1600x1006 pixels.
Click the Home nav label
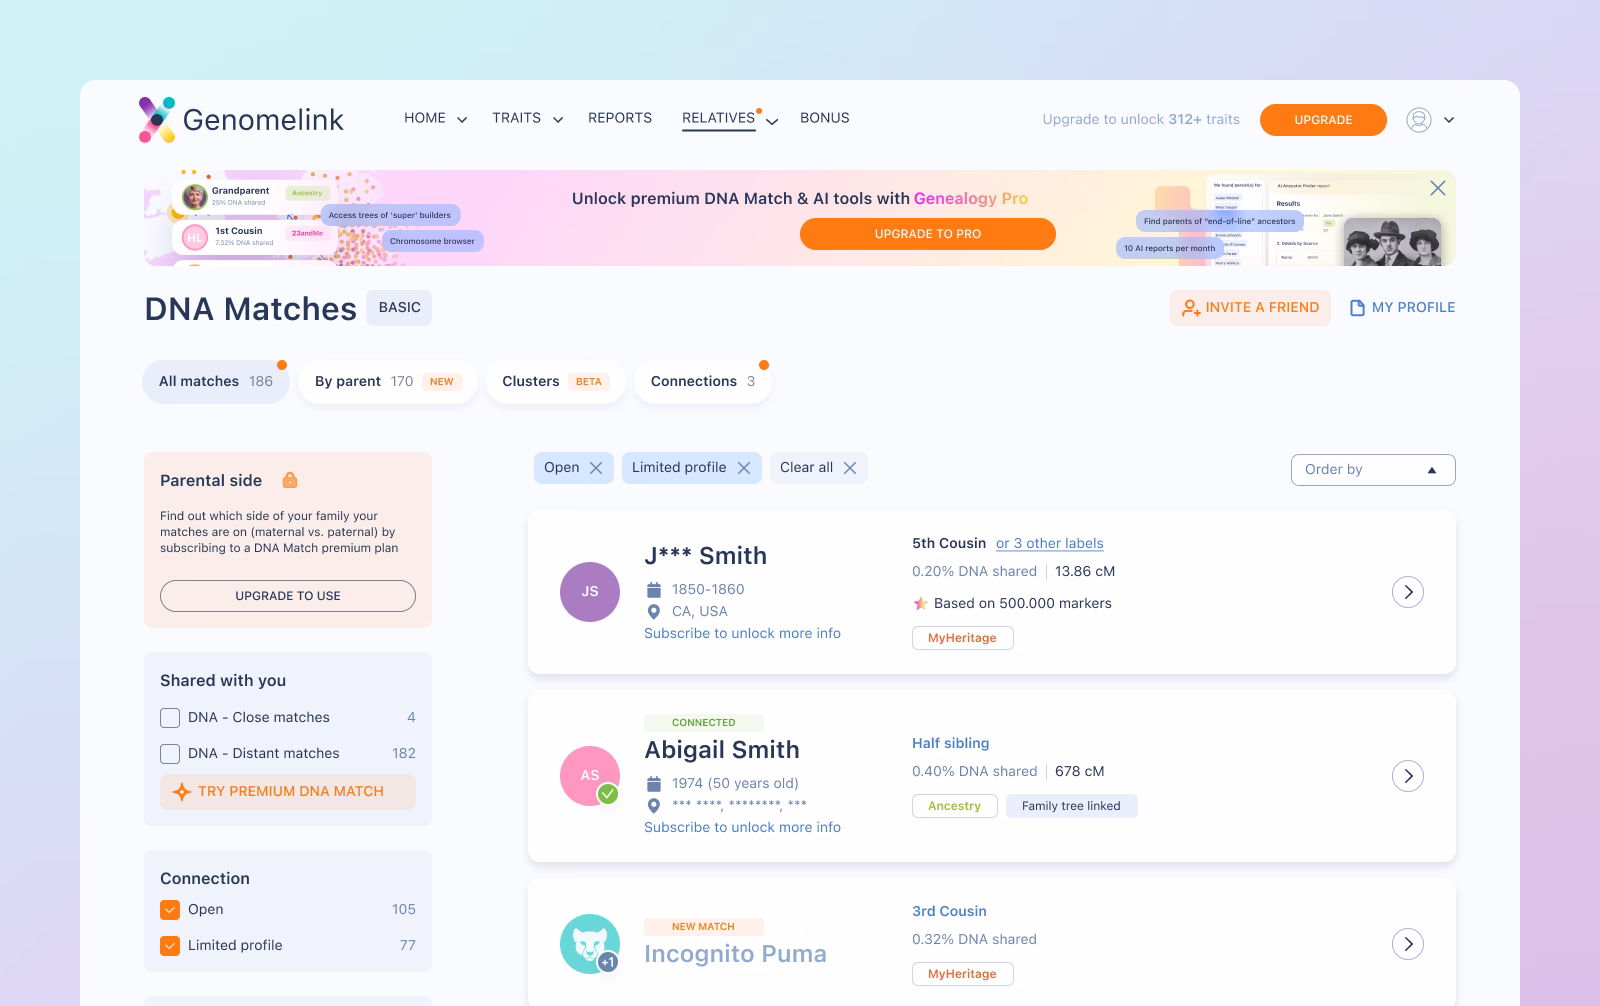coord(425,118)
